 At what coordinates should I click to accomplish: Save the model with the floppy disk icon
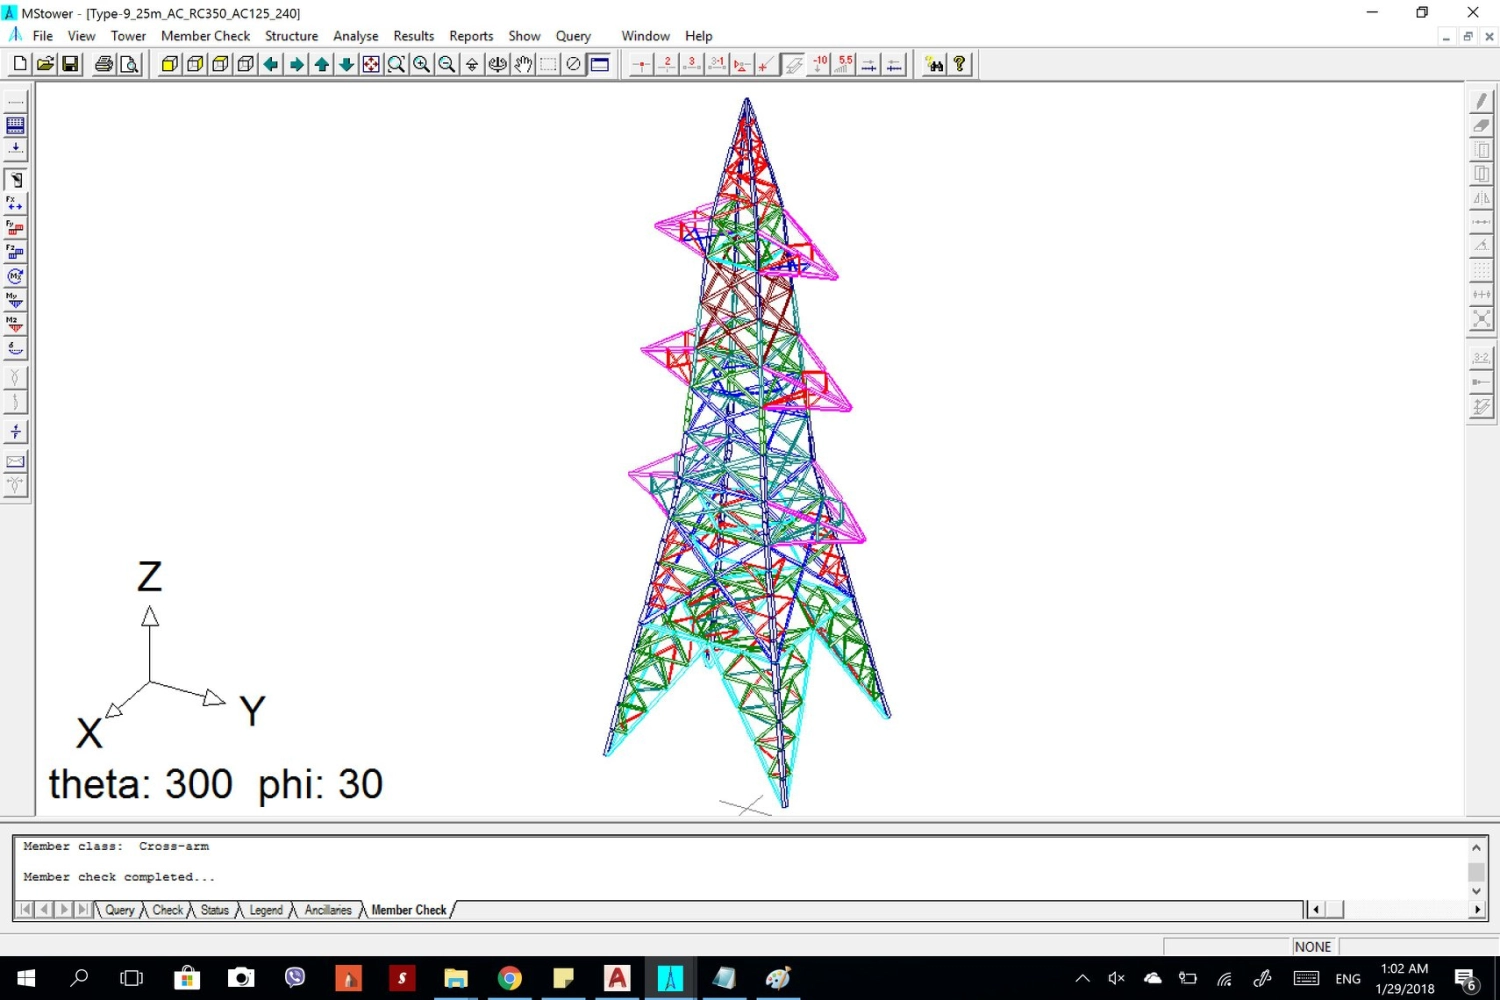(x=70, y=64)
